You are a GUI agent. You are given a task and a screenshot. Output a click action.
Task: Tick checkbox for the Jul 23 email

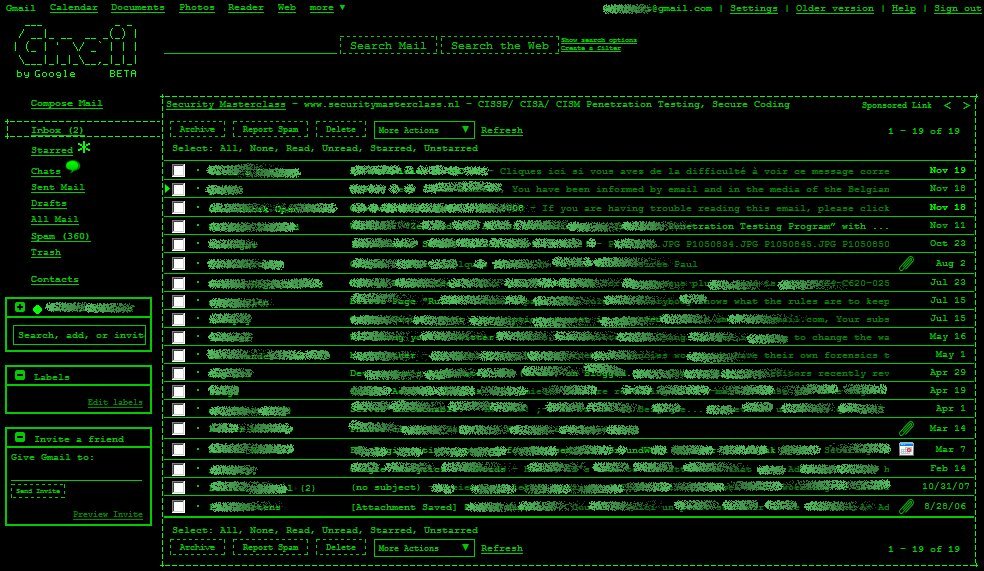coord(179,283)
